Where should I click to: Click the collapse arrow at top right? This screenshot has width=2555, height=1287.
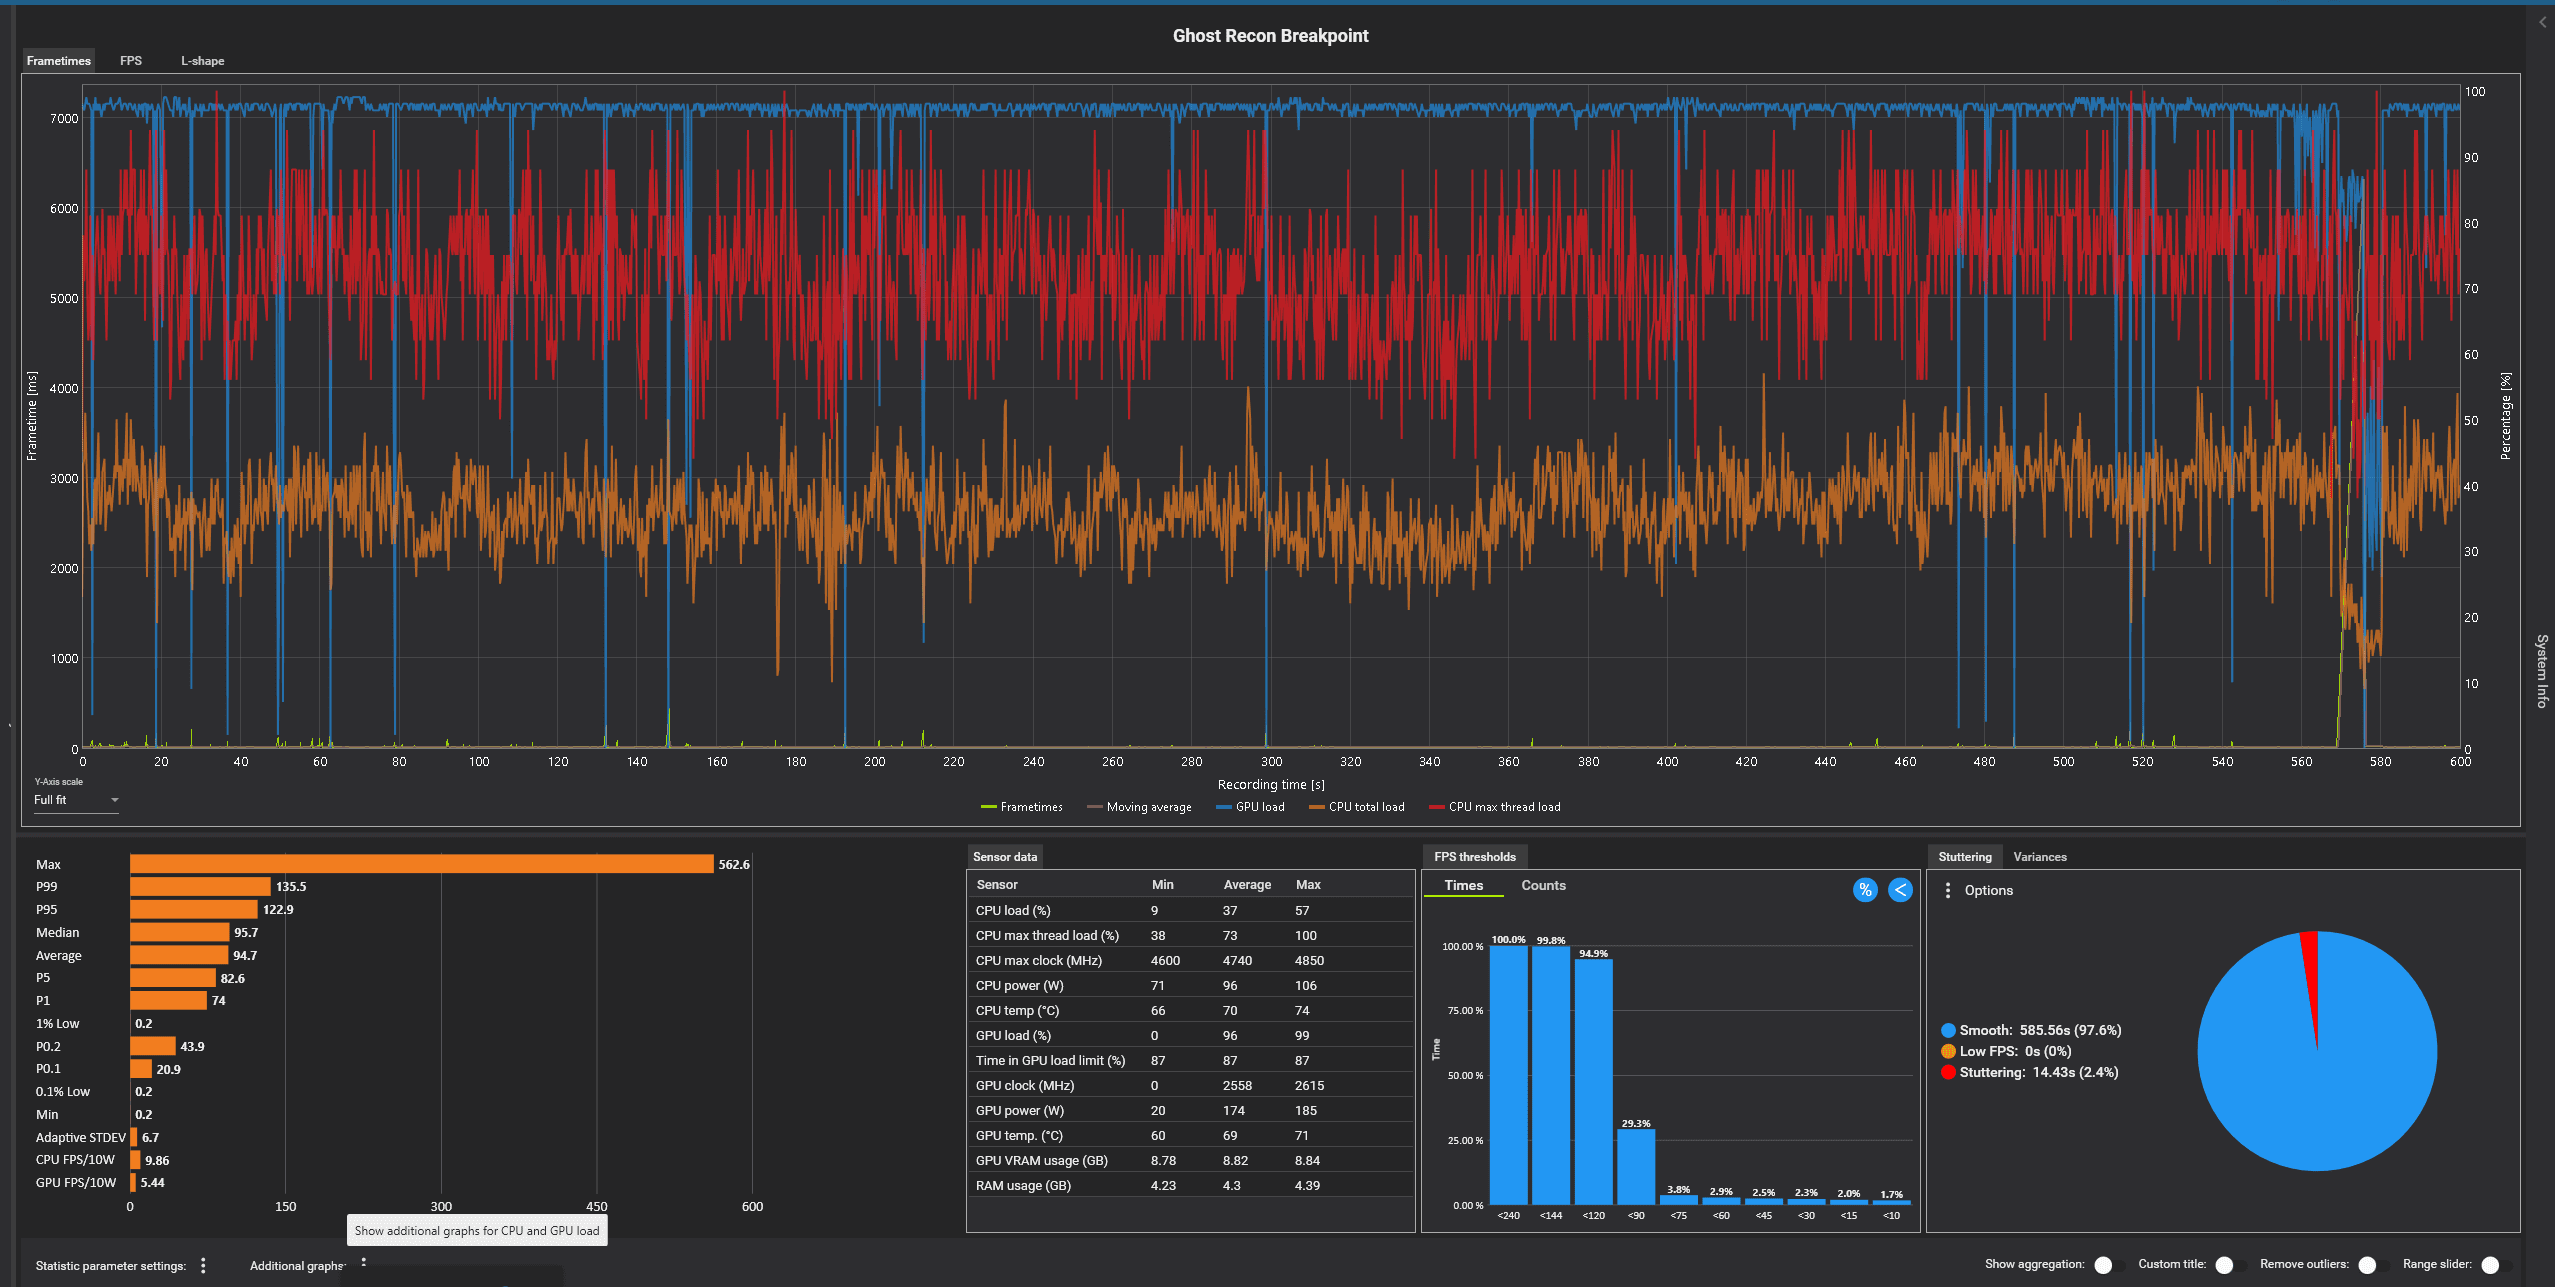[x=2542, y=22]
